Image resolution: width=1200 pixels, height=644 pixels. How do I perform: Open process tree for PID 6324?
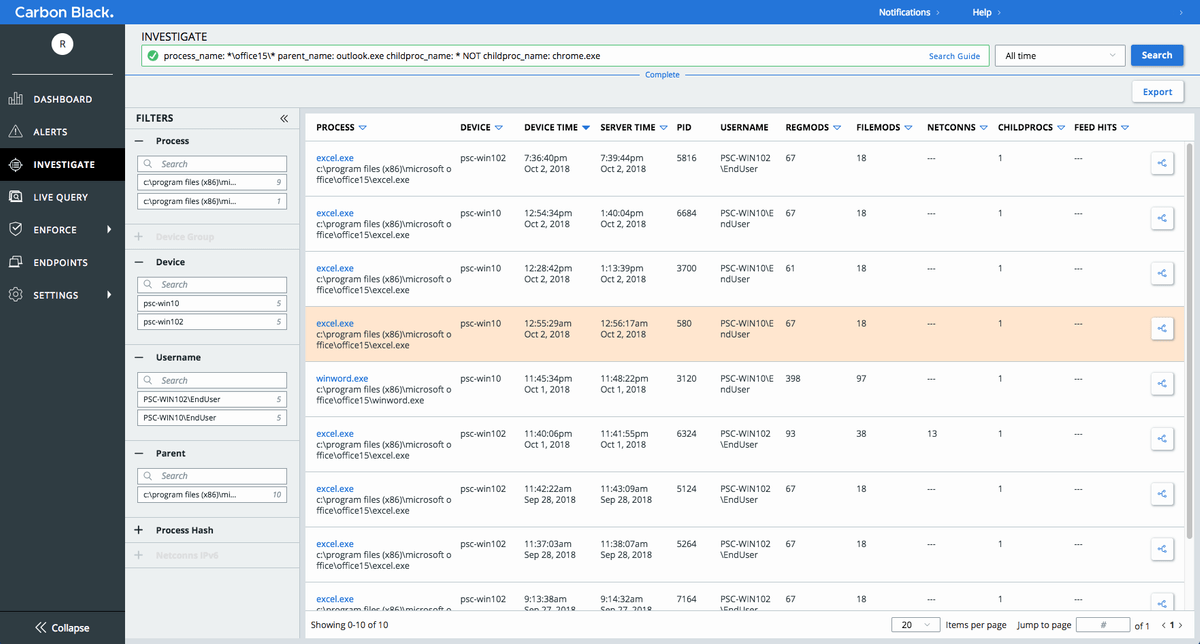(x=1162, y=439)
